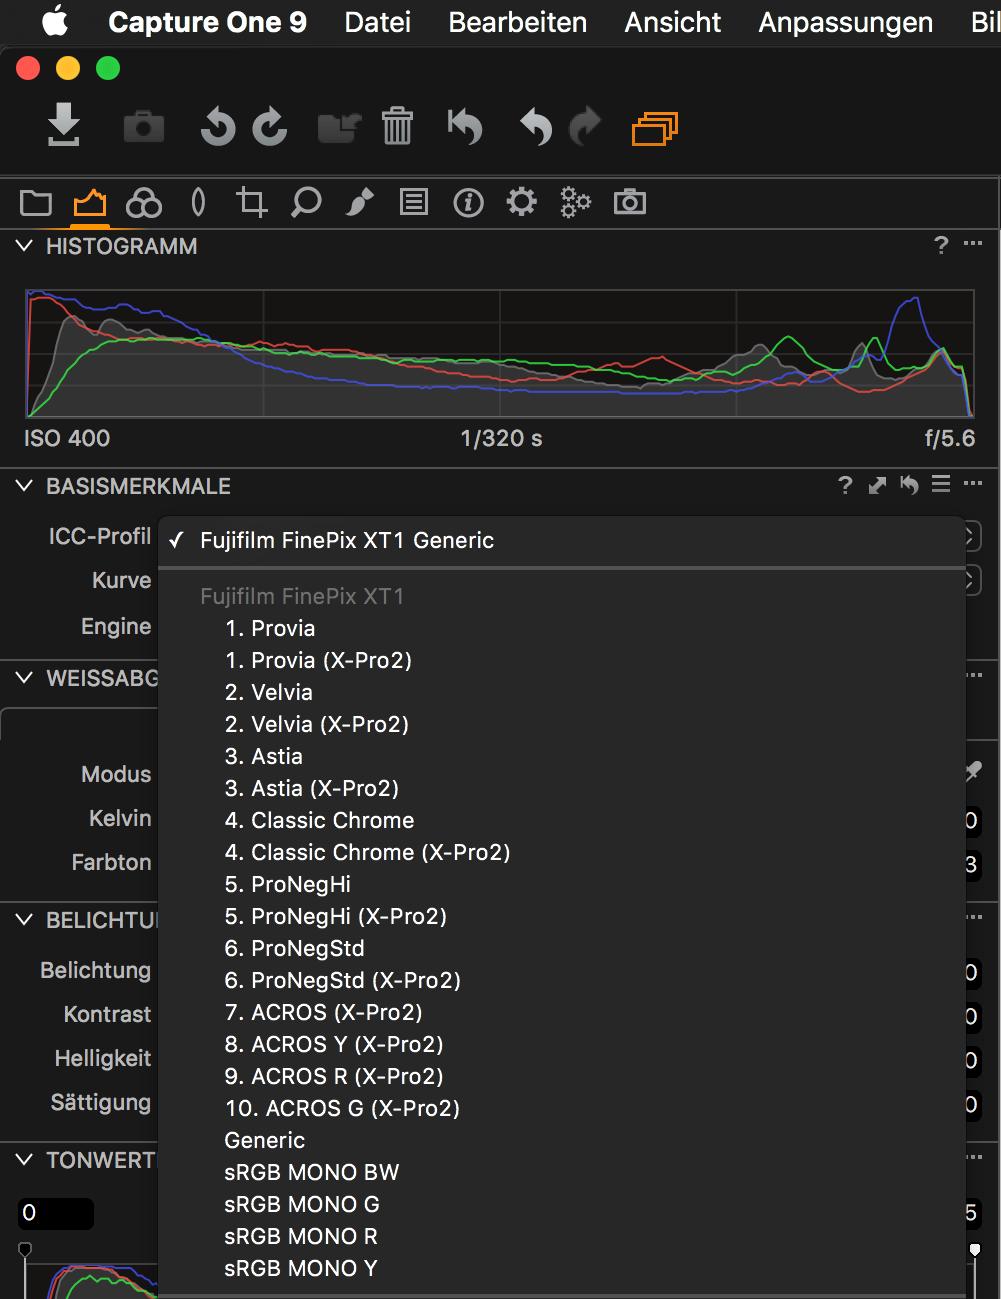
Task: Click the Basismerkmale help question mark
Action: point(845,485)
